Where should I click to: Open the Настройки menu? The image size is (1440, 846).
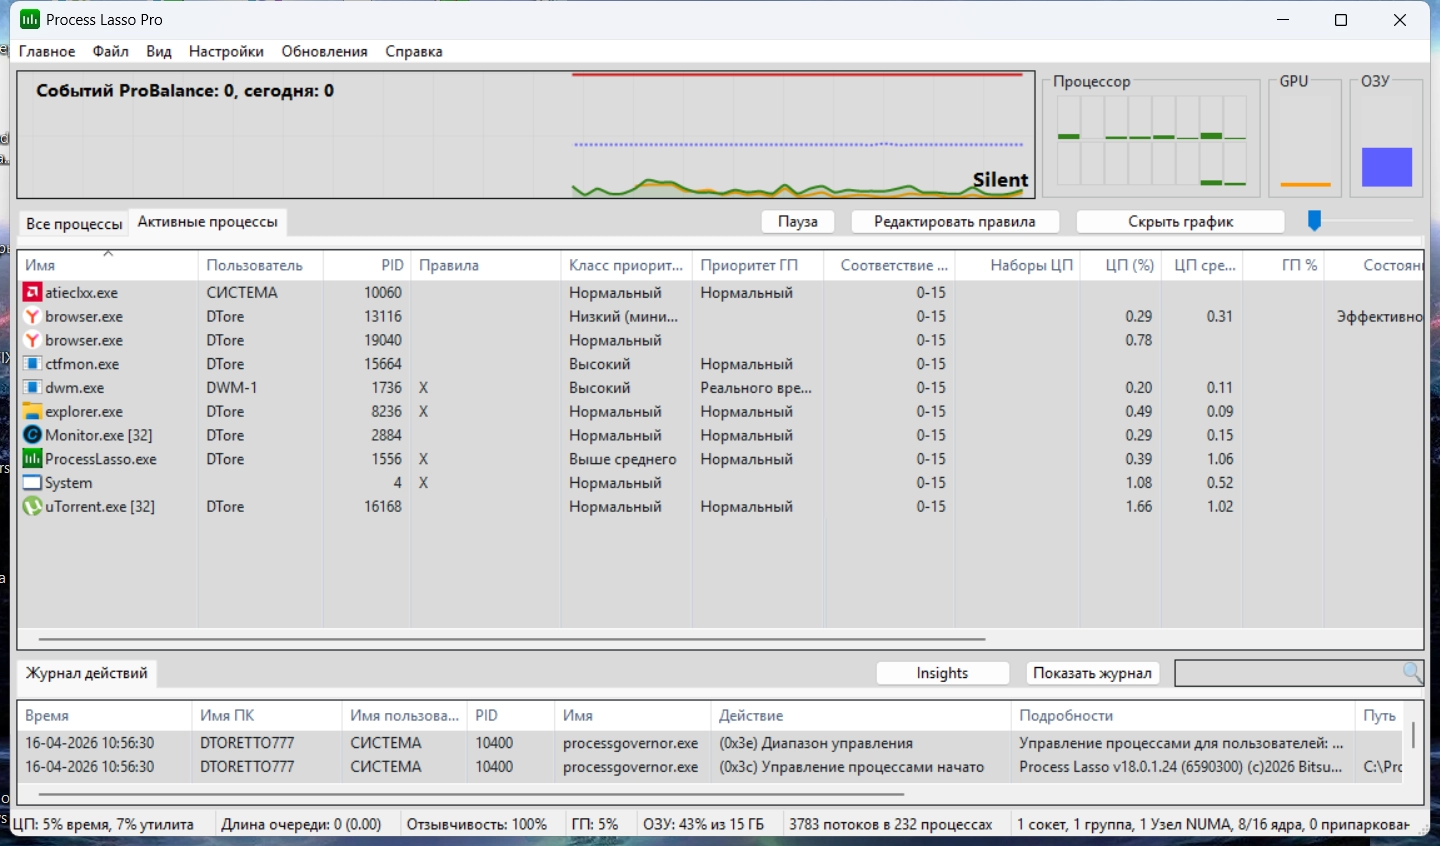click(x=226, y=52)
